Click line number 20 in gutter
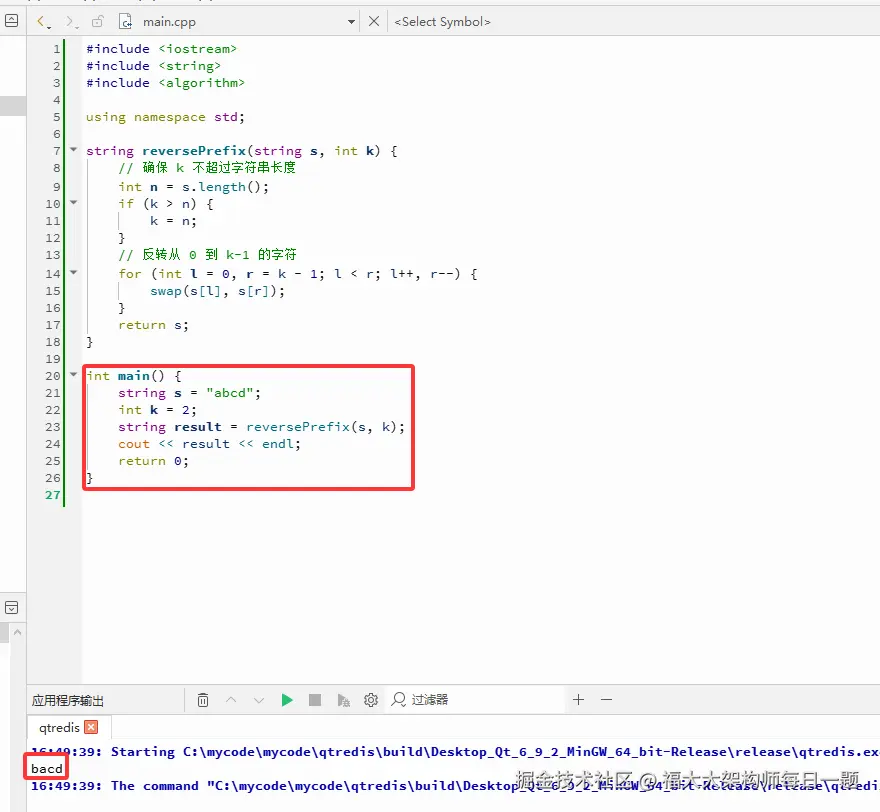Screen dimensions: 880x812 [53, 376]
